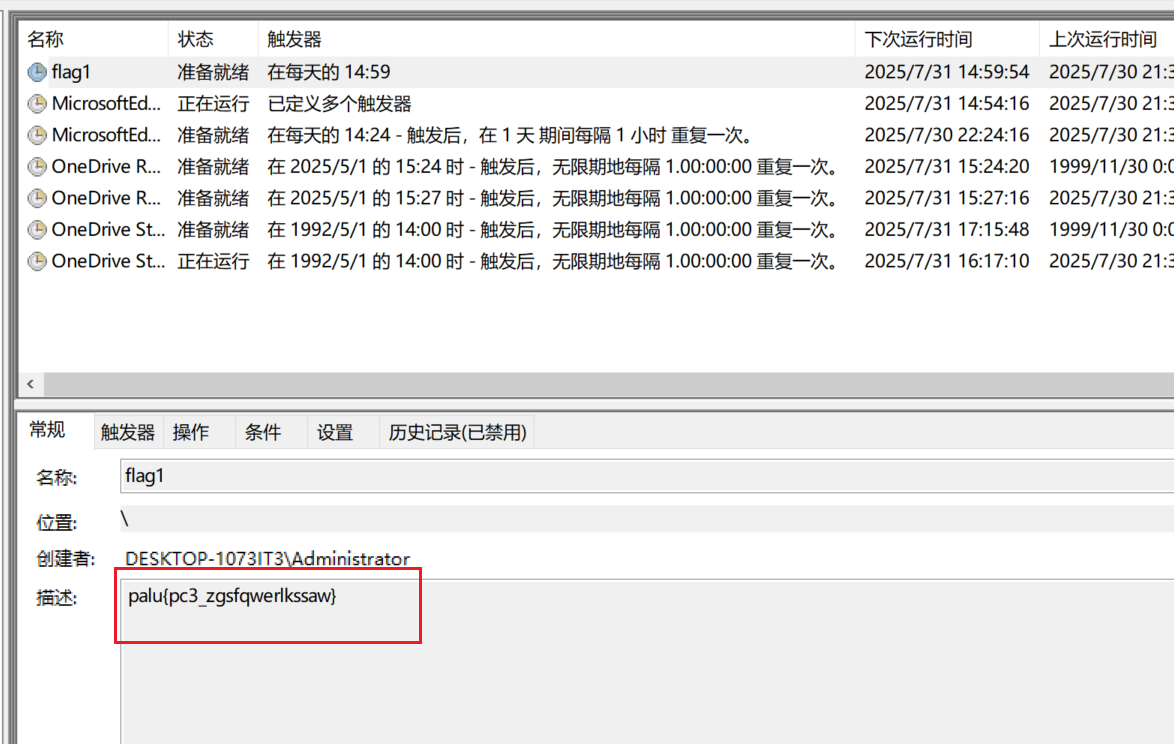Switch to the 操作 tab
Screen dimensions: 1174x744
191,432
